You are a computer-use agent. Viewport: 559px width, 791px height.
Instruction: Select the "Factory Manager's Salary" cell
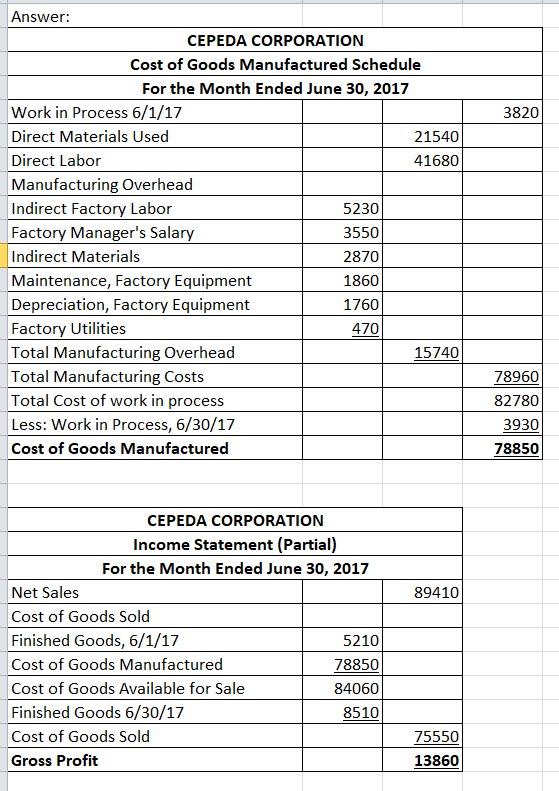pos(155,232)
